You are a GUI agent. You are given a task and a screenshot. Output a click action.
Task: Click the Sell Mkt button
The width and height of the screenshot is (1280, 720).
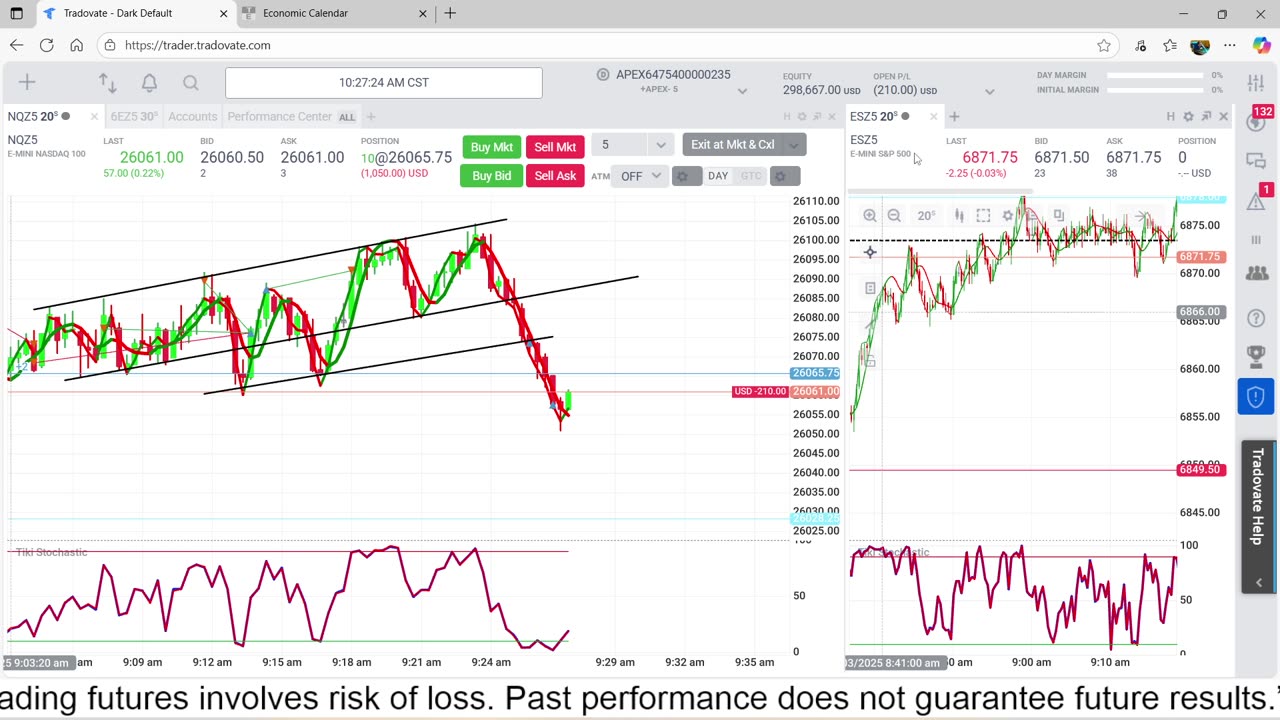(555, 147)
